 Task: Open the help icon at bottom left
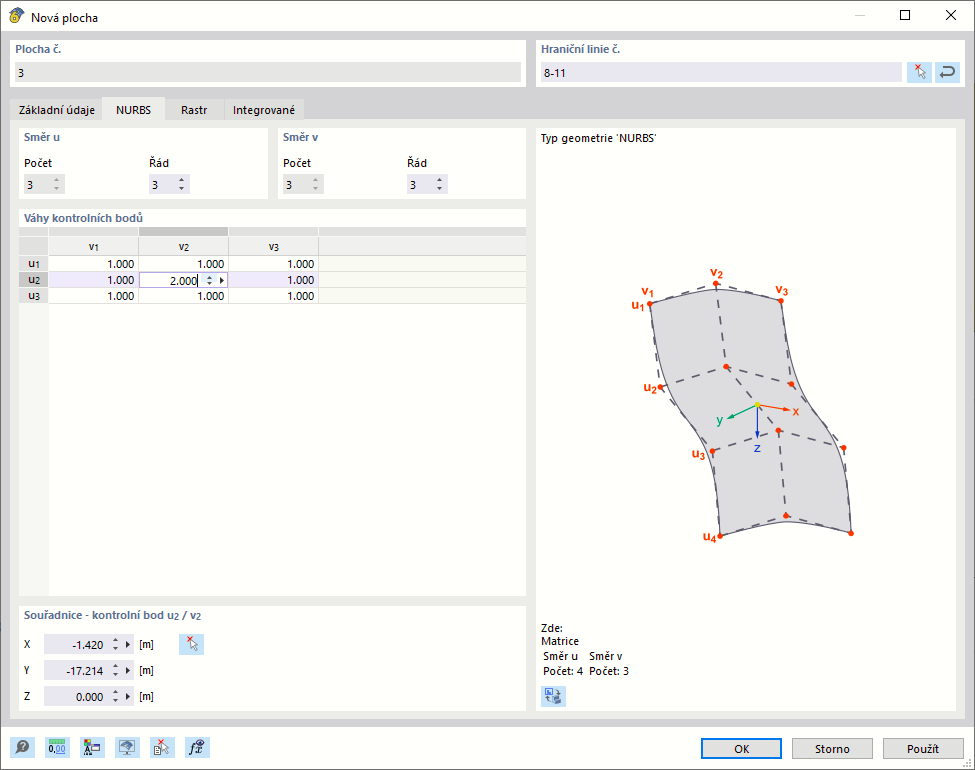(22, 747)
